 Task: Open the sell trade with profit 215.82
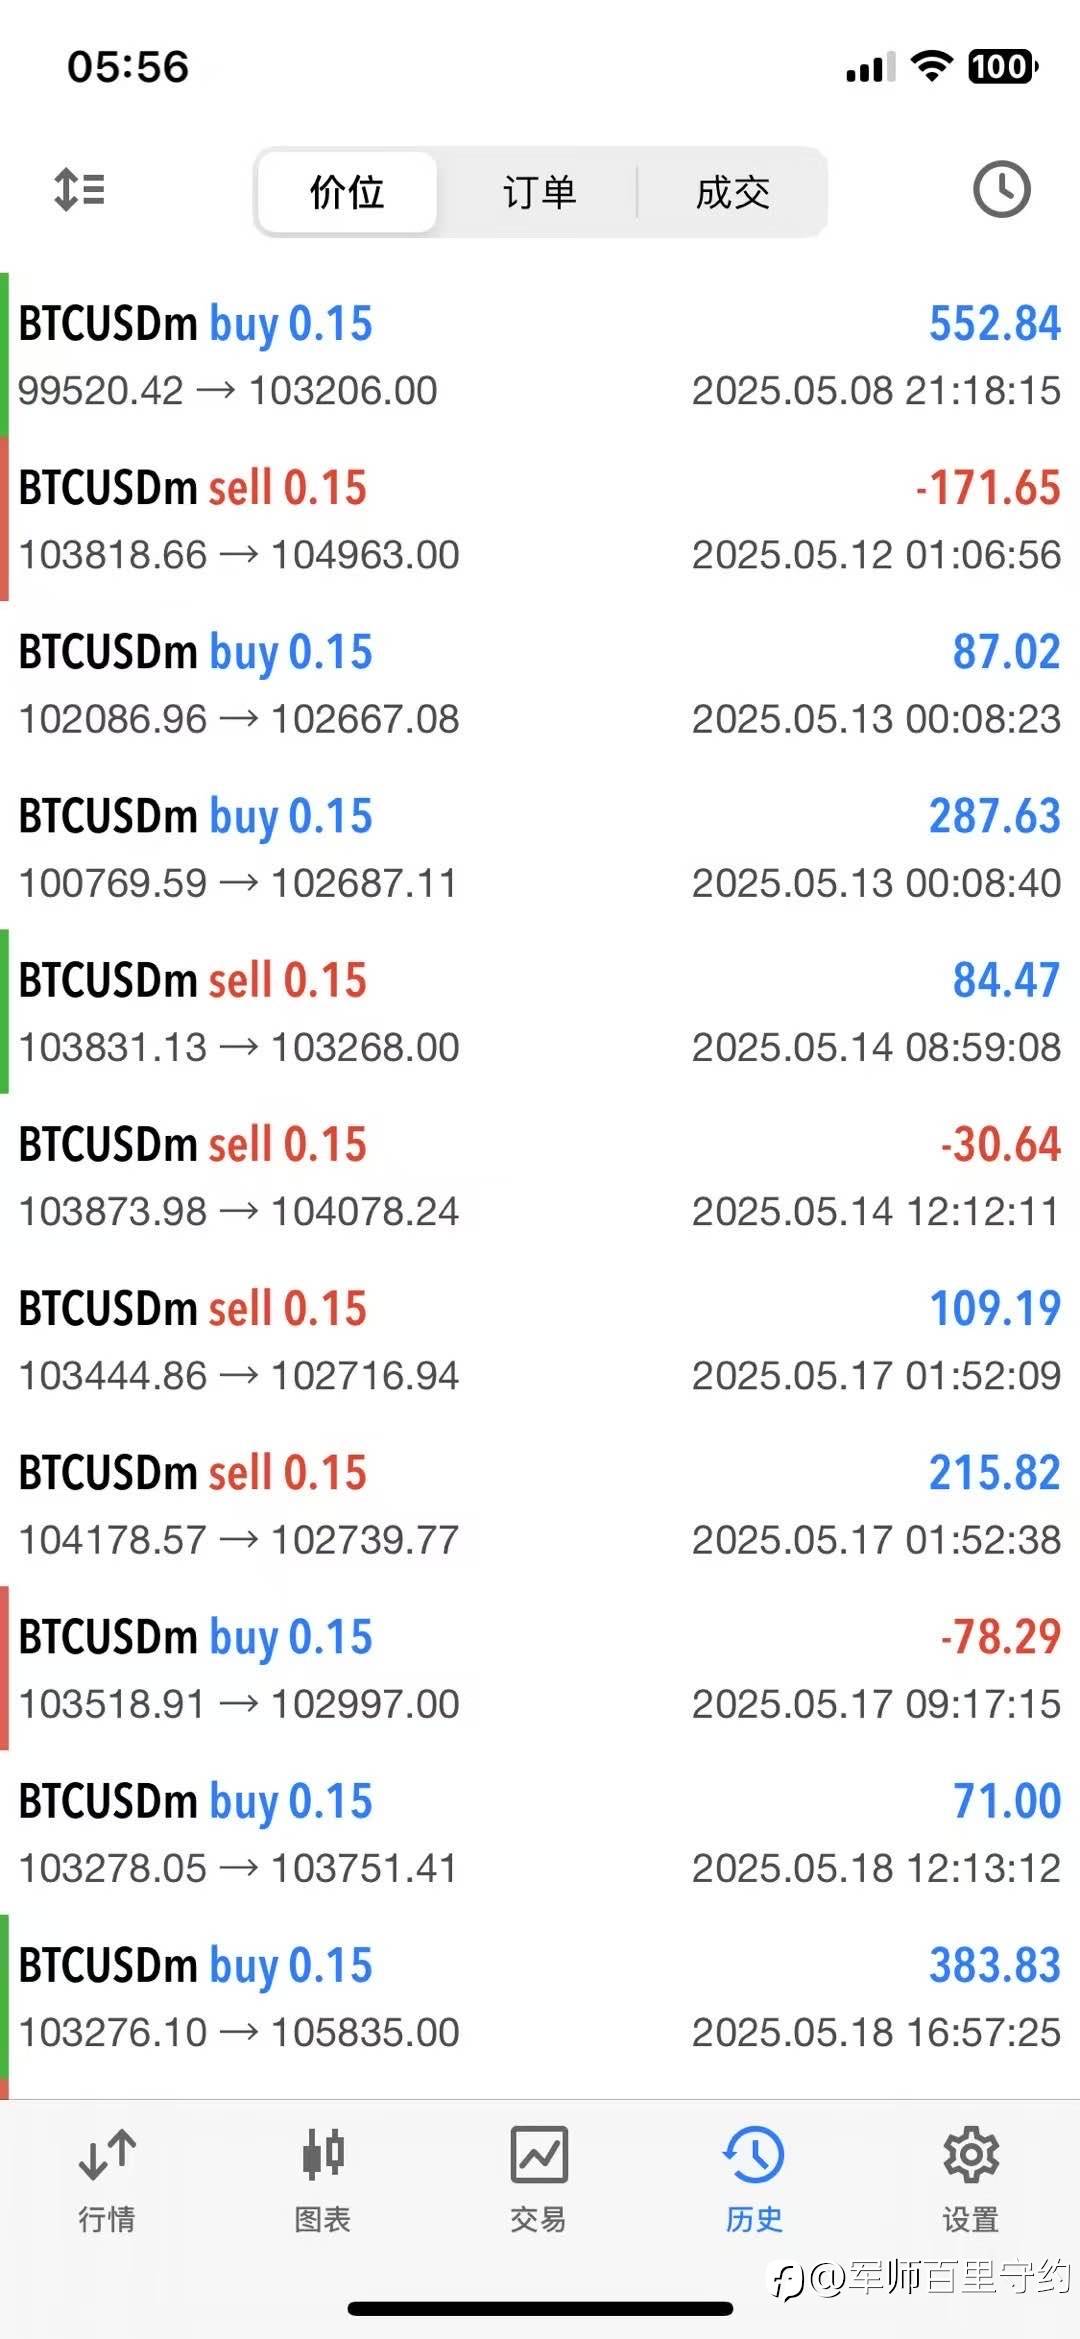540,1503
